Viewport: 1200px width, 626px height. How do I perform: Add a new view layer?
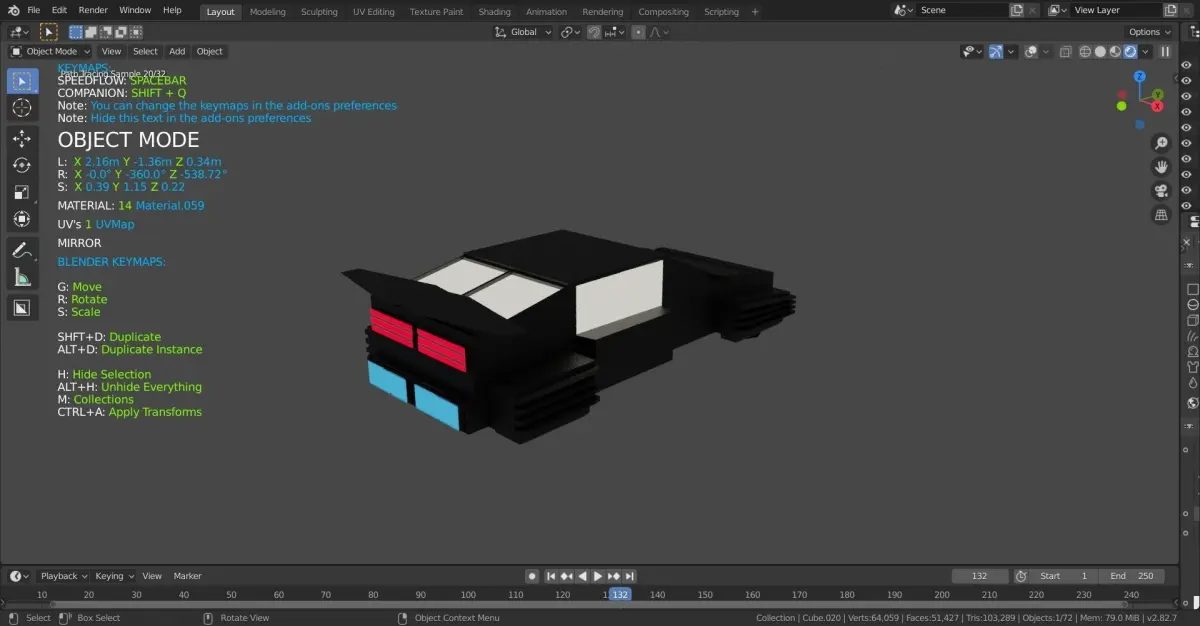[x=1170, y=11]
